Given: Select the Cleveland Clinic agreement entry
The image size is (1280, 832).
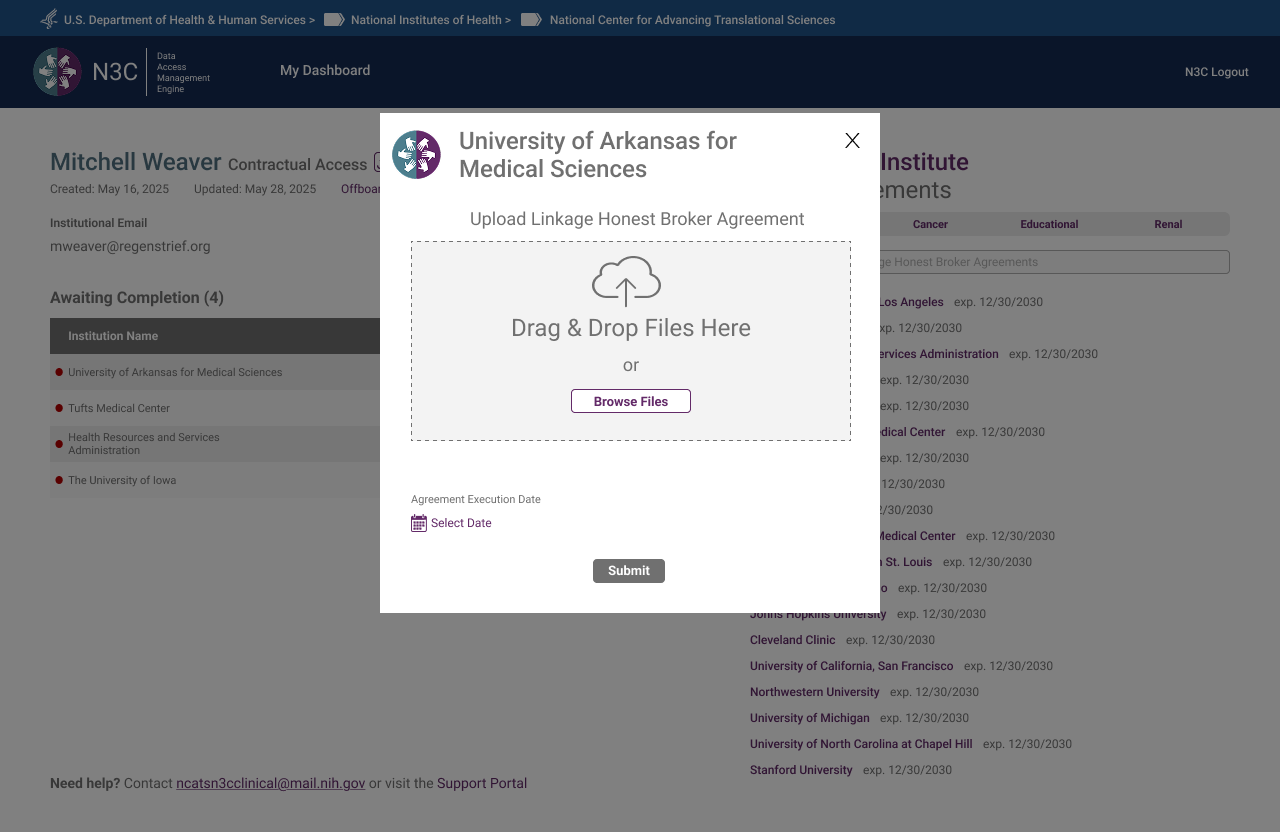Looking at the screenshot, I should (792, 639).
